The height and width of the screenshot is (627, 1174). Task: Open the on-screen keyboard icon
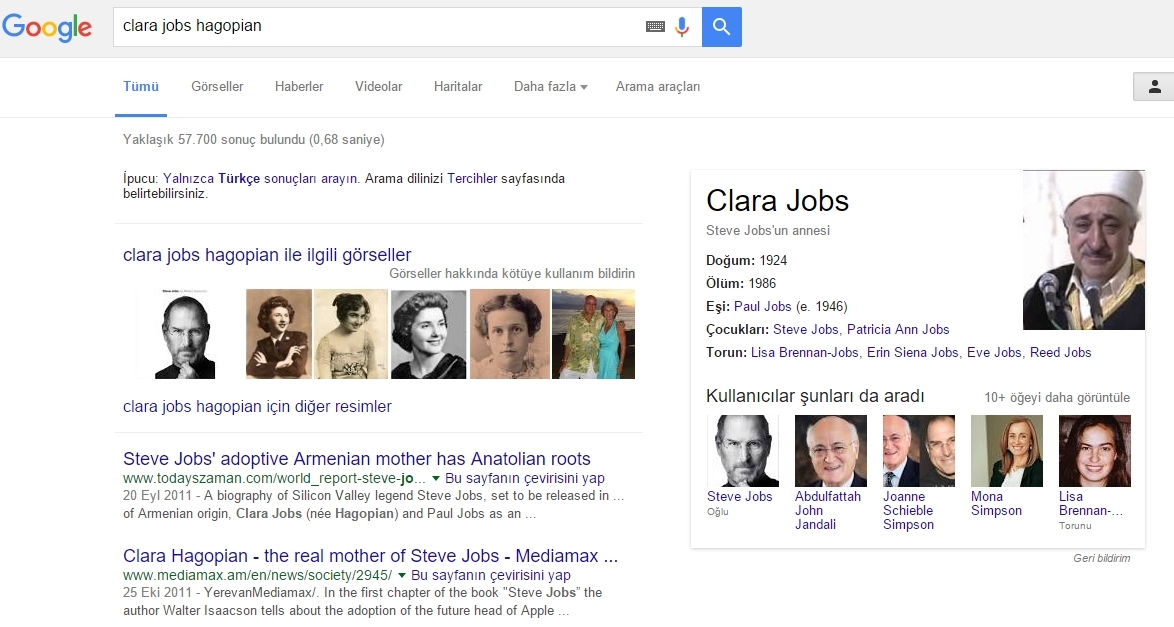655,27
